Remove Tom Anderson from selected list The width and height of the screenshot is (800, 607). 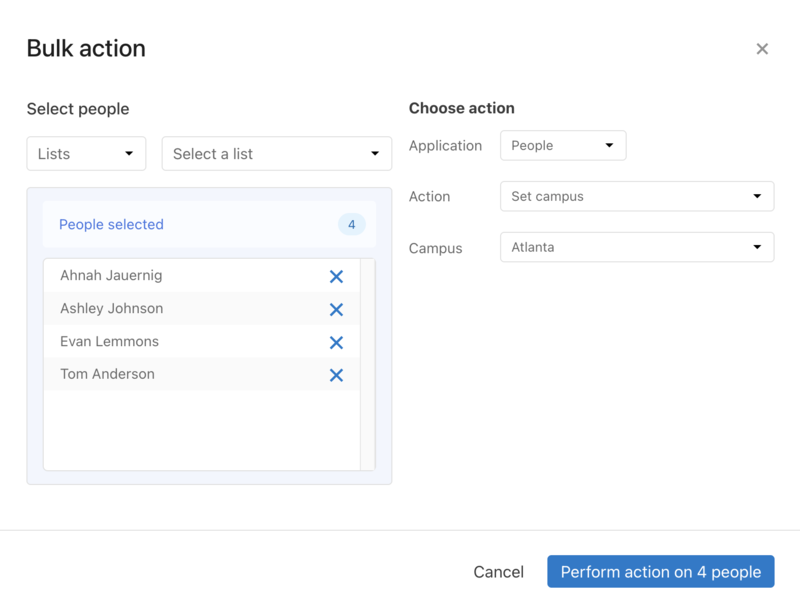pos(336,376)
